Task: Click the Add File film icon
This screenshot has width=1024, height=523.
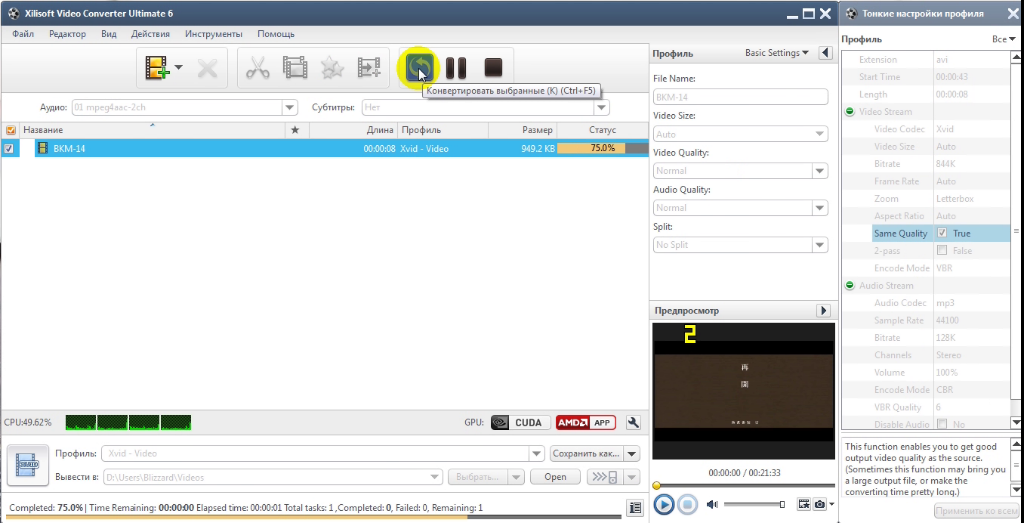Action: 157,68
